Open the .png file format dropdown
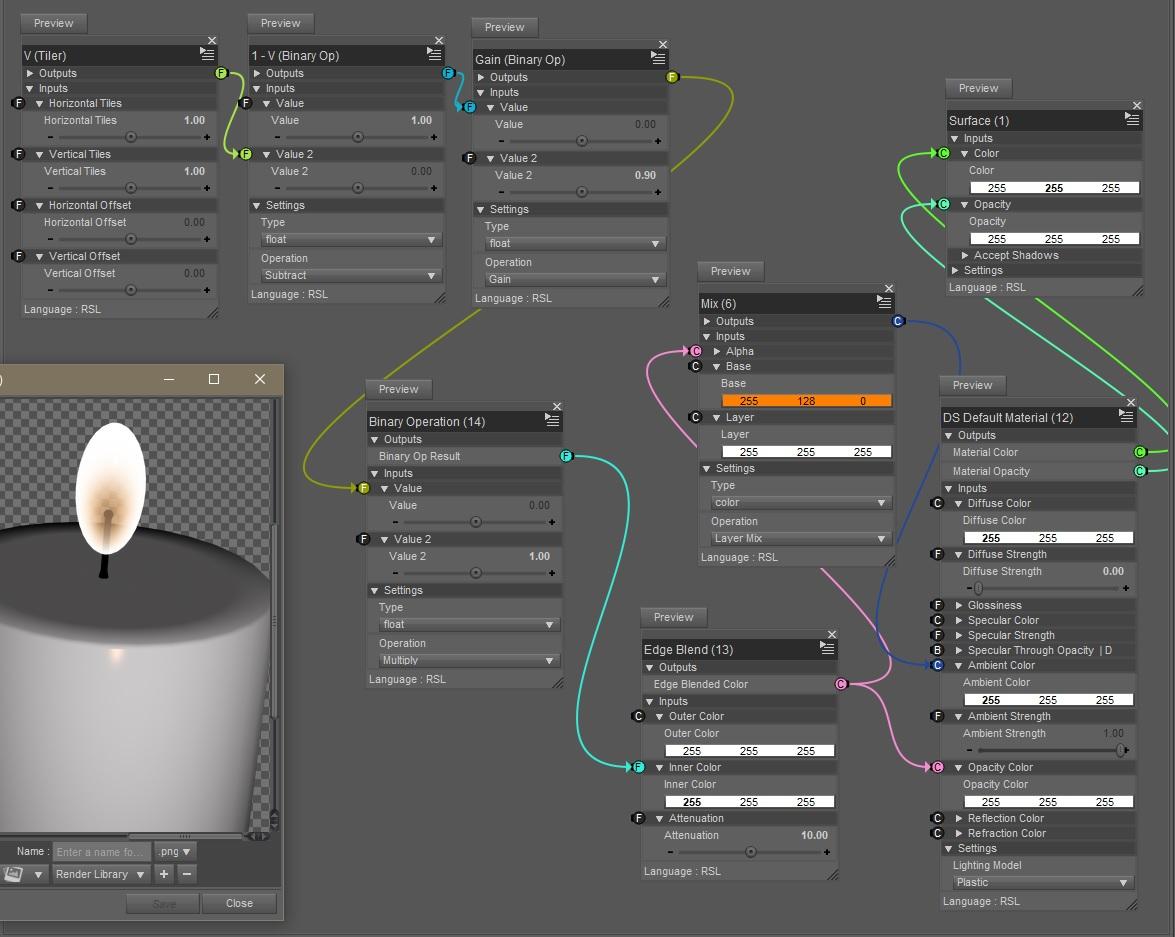This screenshot has height=937, width=1175. [x=175, y=852]
